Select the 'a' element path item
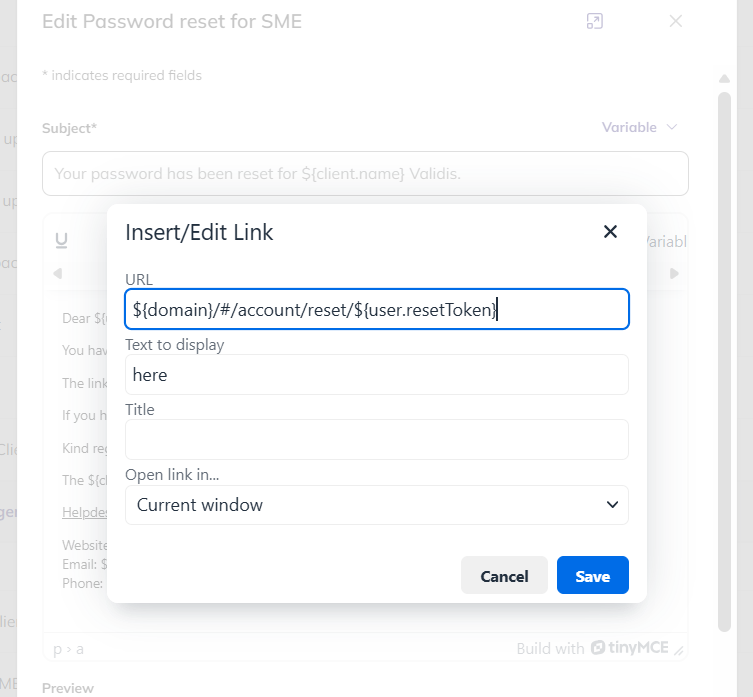Screen dimensions: 753x697 point(80,649)
